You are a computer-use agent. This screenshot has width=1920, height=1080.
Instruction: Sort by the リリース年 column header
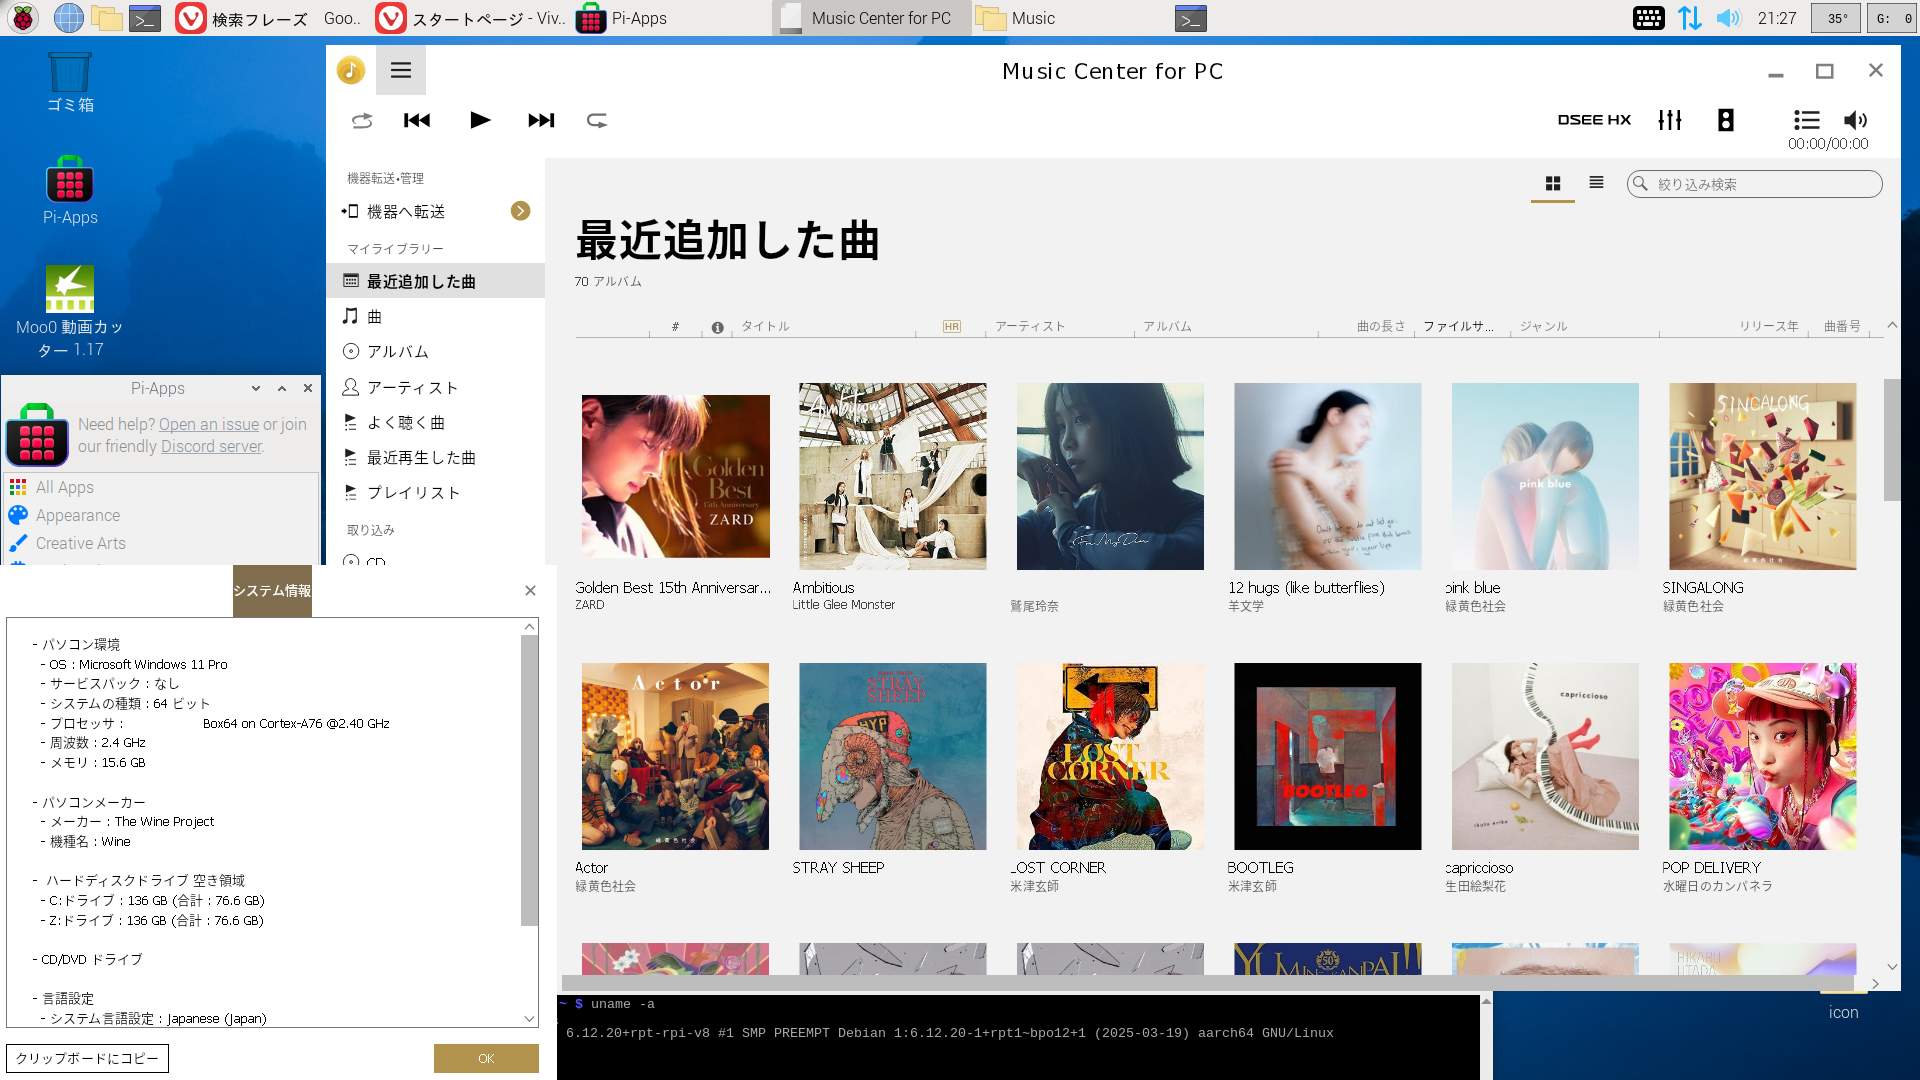(x=1768, y=326)
